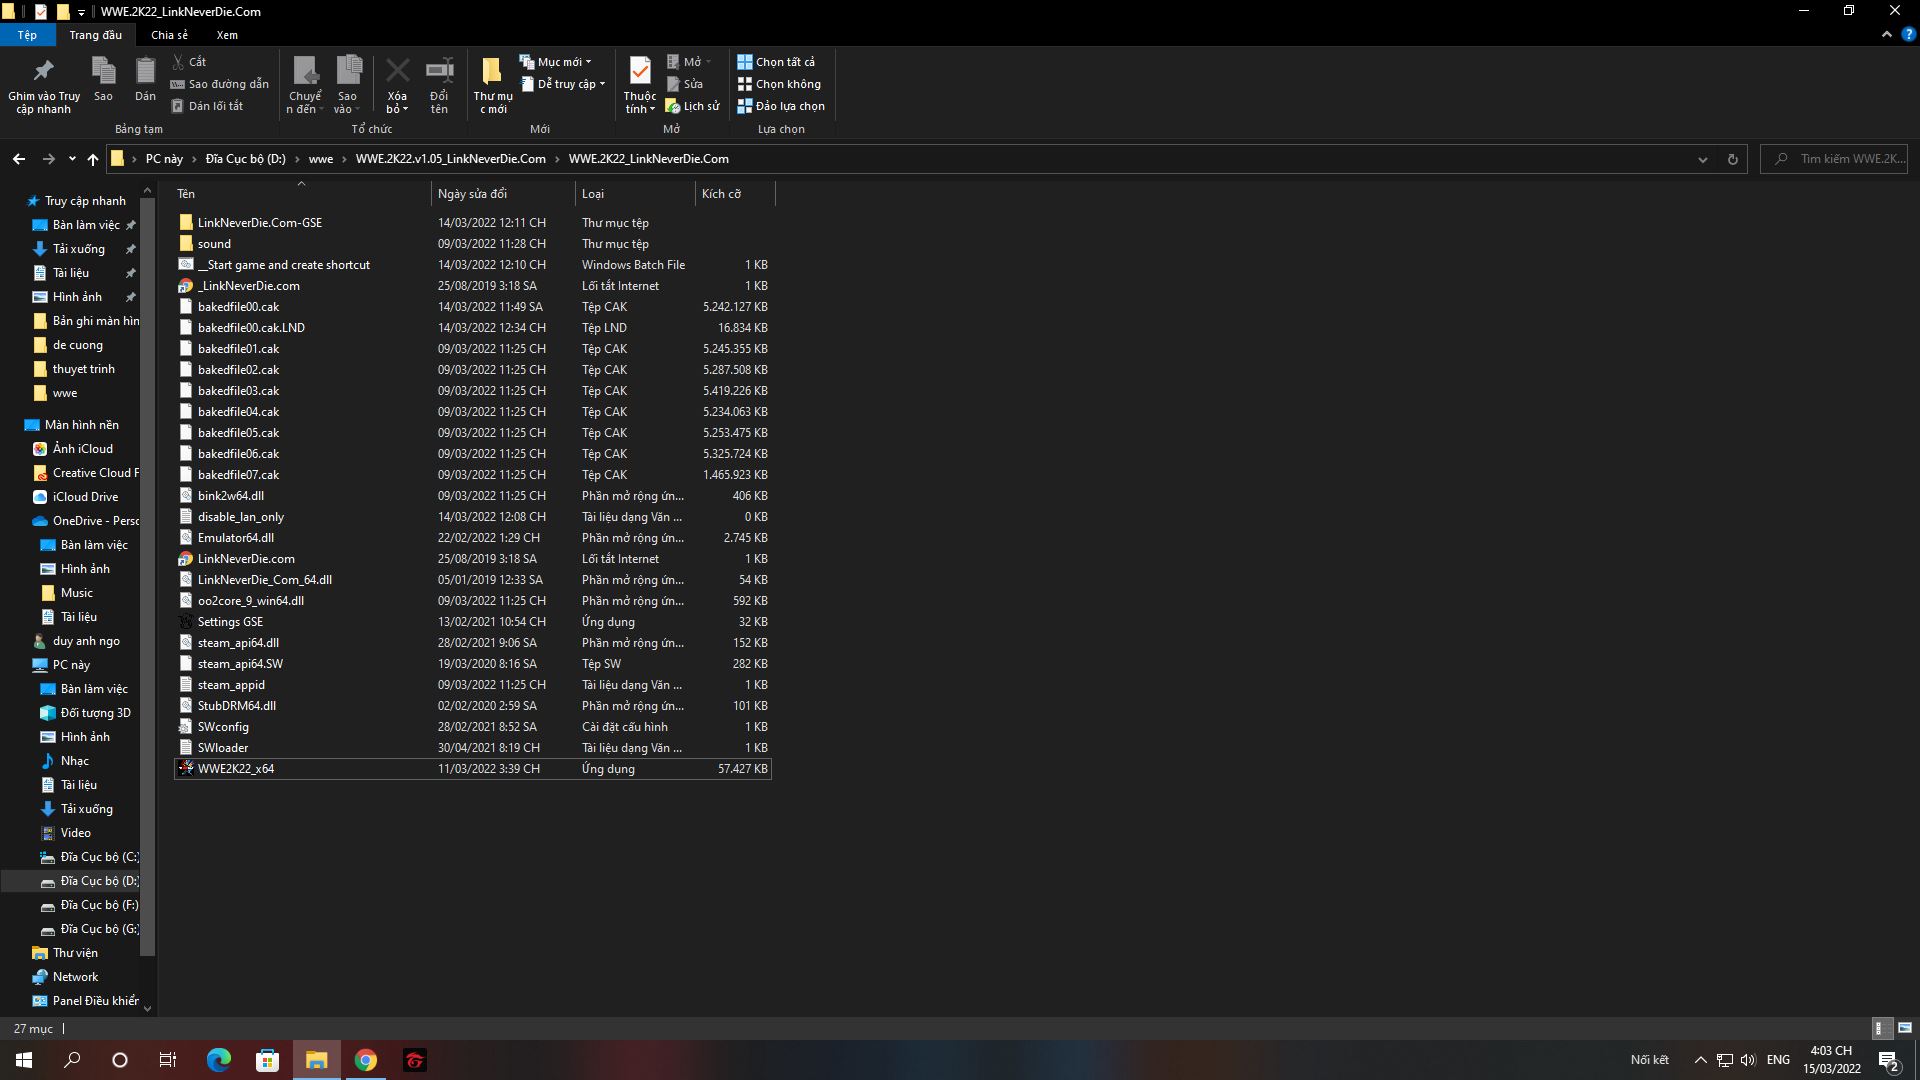Viewport: 1920px width, 1080px height.
Task: Click the Ghim vào Truy cập nhanh pin icon
Action: click(43, 72)
